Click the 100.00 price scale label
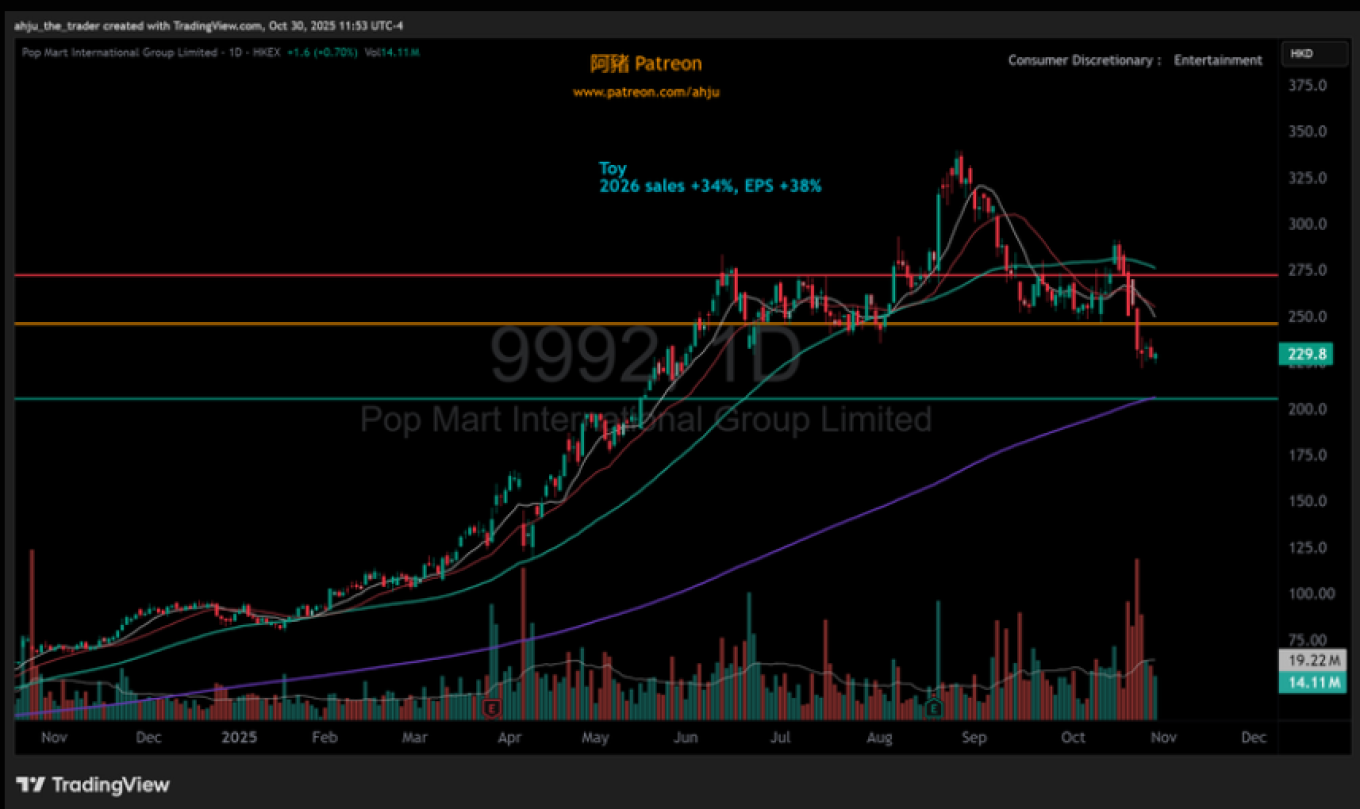Viewport: 1360px width, 809px height. [1309, 594]
